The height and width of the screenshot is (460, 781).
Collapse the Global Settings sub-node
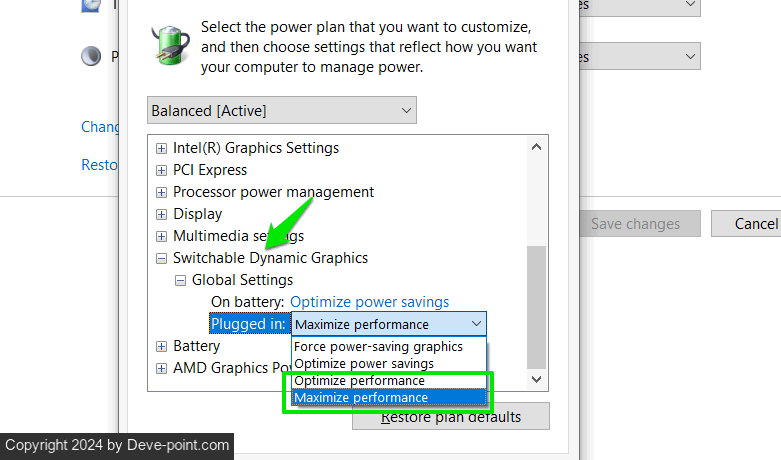pos(181,280)
